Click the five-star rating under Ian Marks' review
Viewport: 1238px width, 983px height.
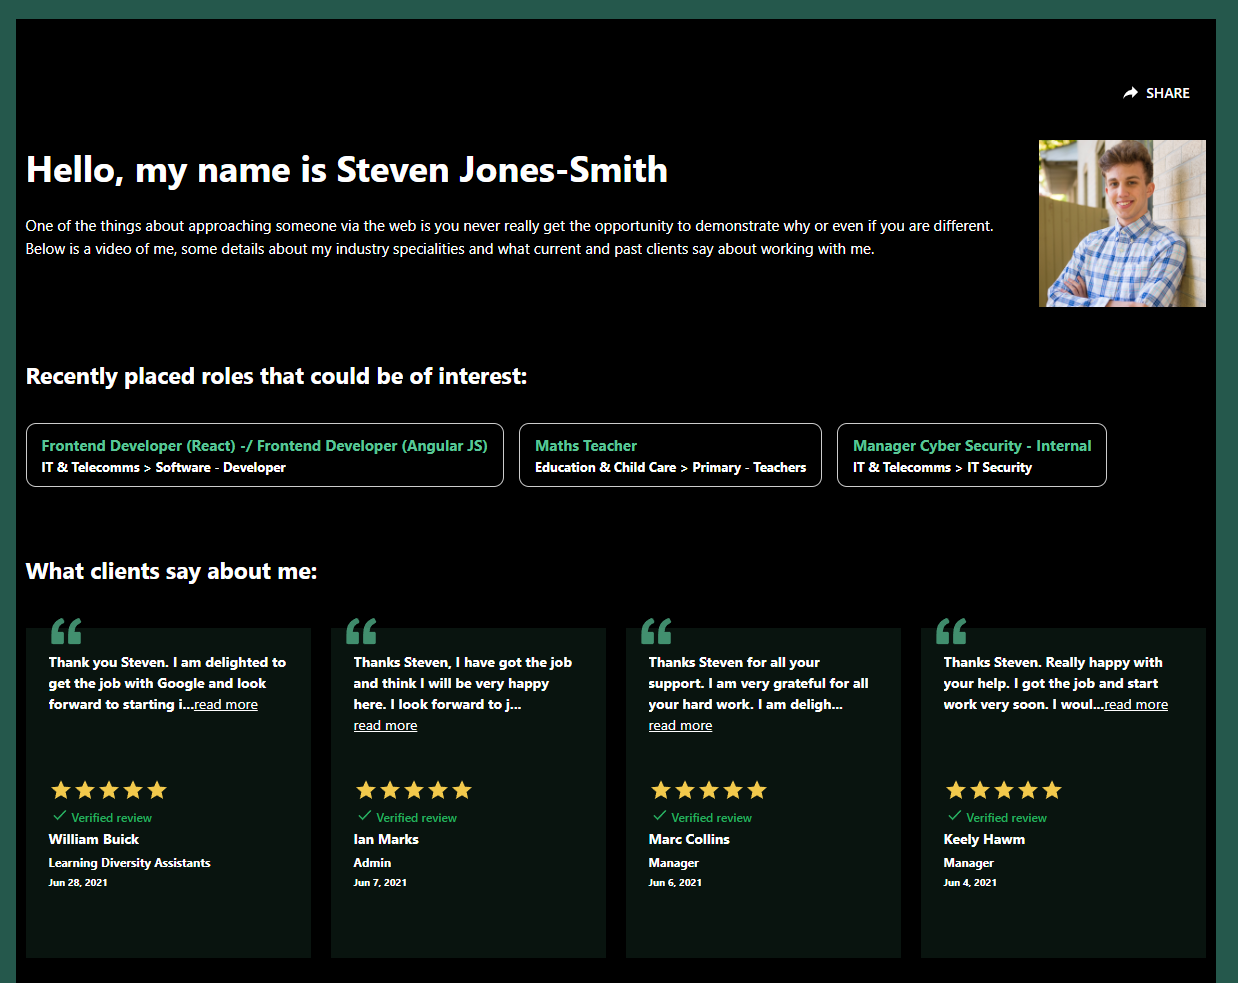[x=414, y=790]
